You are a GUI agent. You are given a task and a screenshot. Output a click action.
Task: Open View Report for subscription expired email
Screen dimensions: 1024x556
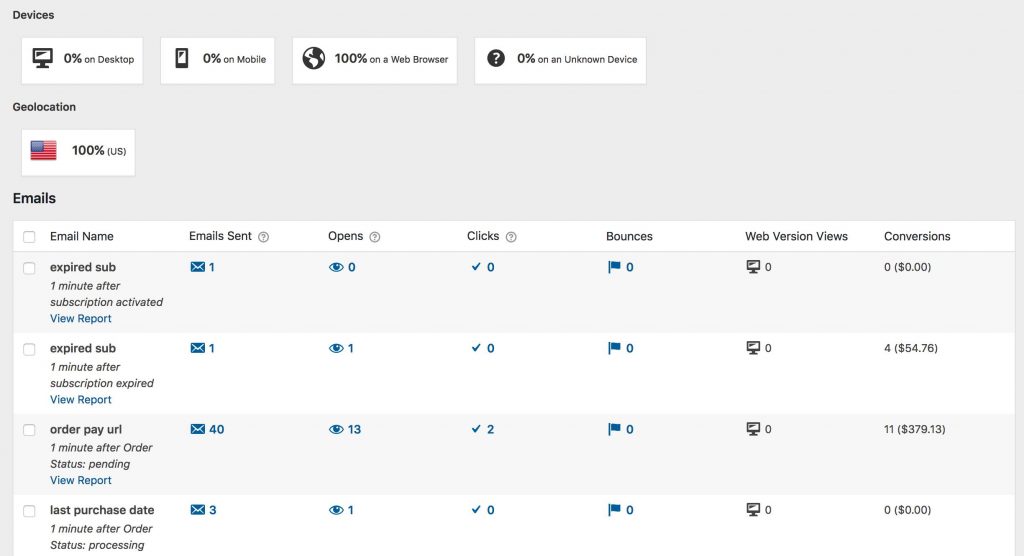(x=81, y=400)
